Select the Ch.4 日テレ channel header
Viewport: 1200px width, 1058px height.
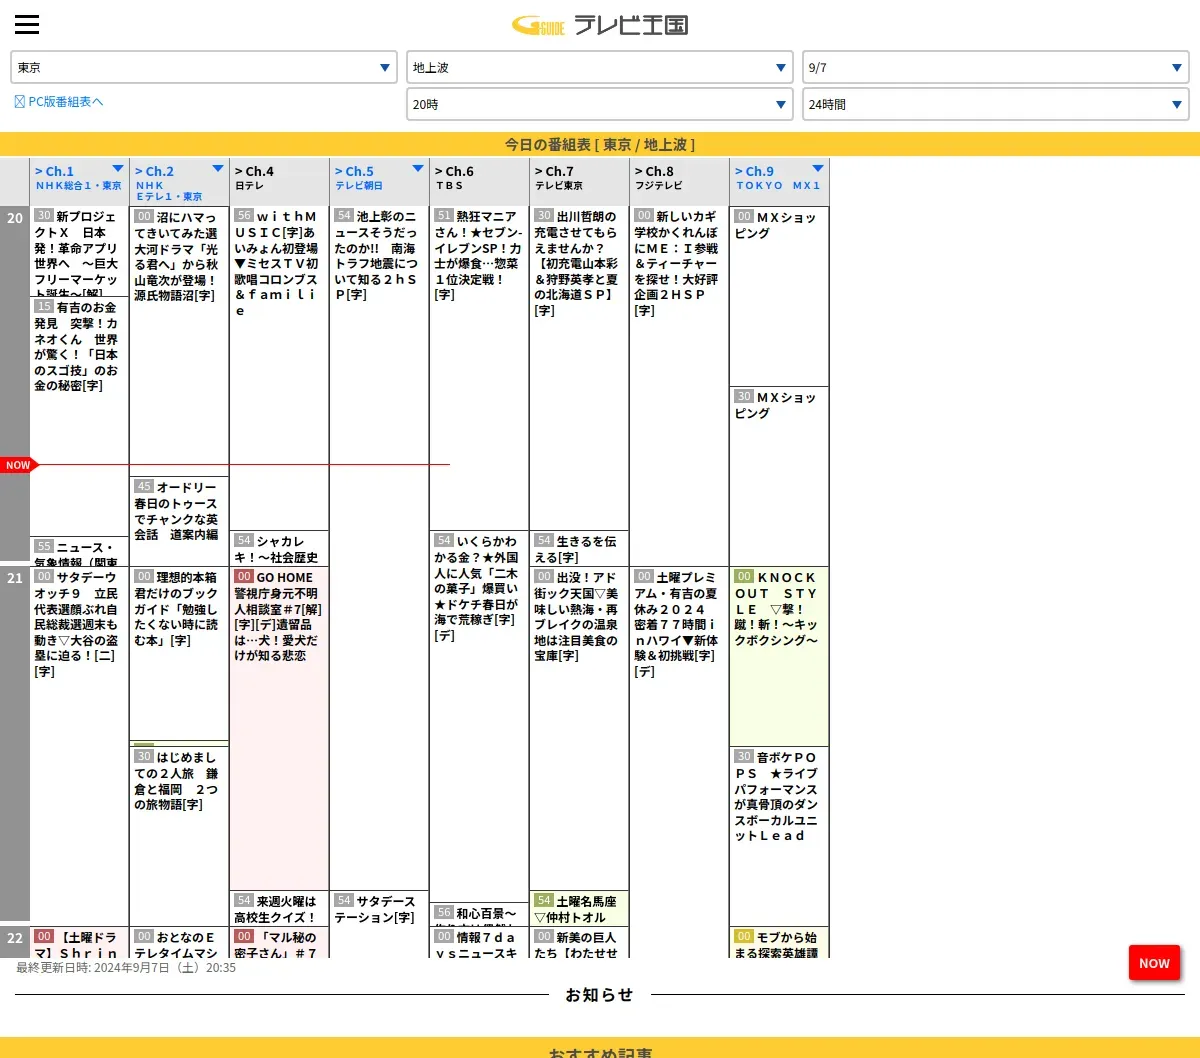click(279, 181)
